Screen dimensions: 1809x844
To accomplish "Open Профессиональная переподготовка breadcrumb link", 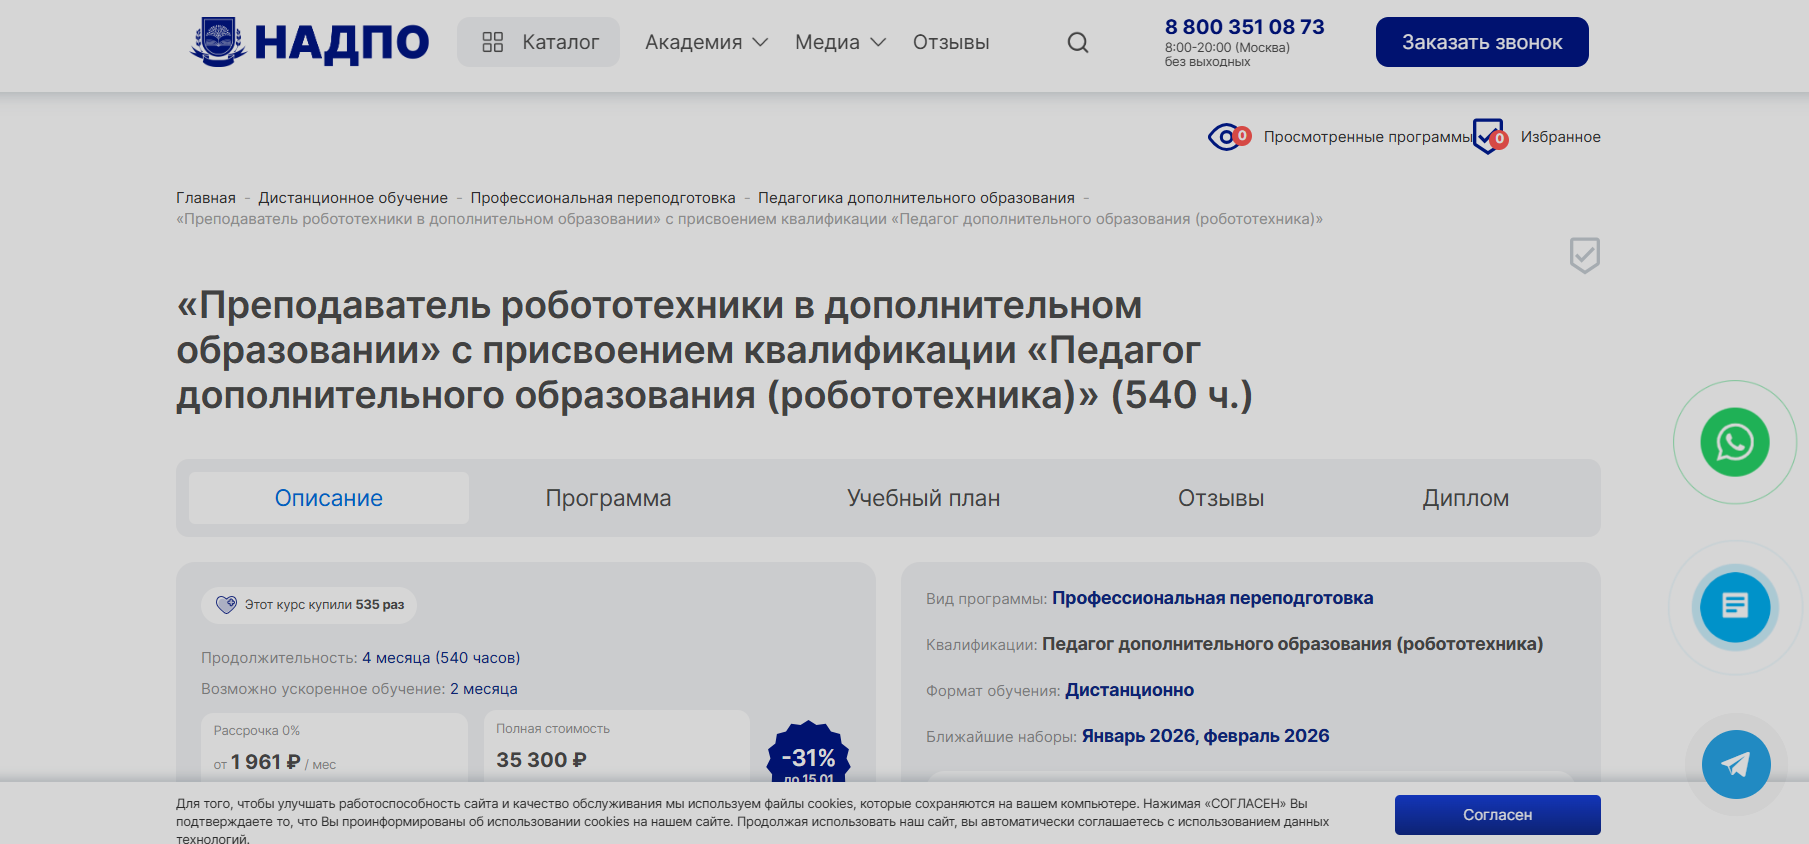I will (x=603, y=198).
